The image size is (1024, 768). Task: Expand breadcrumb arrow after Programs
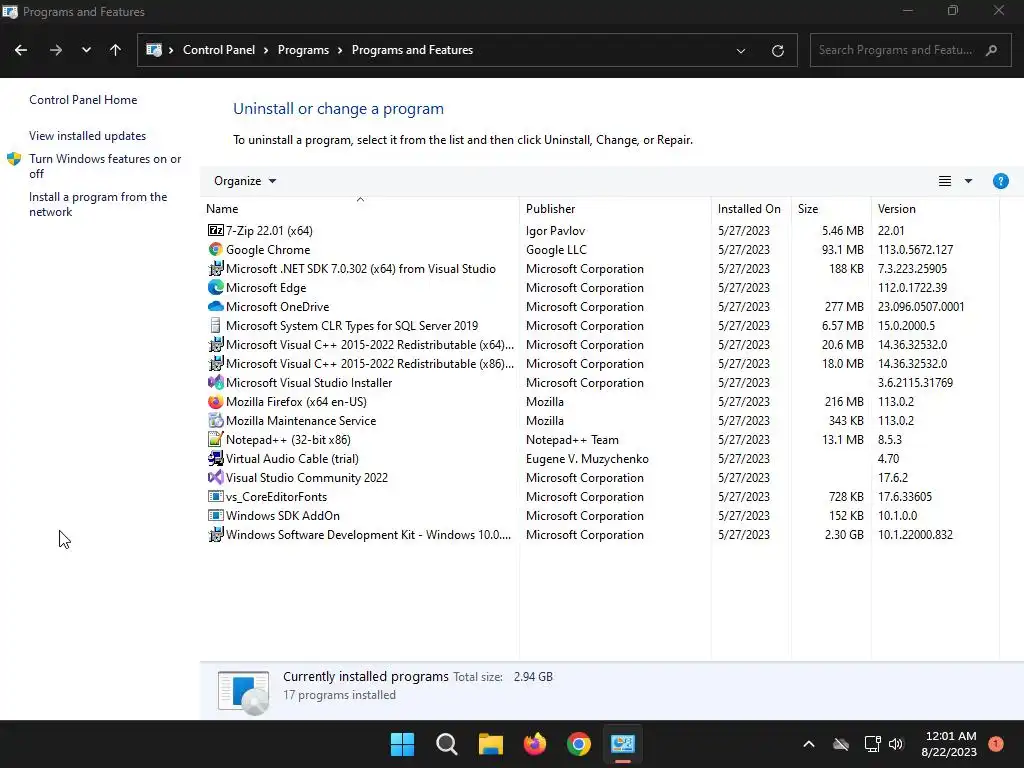(x=340, y=50)
